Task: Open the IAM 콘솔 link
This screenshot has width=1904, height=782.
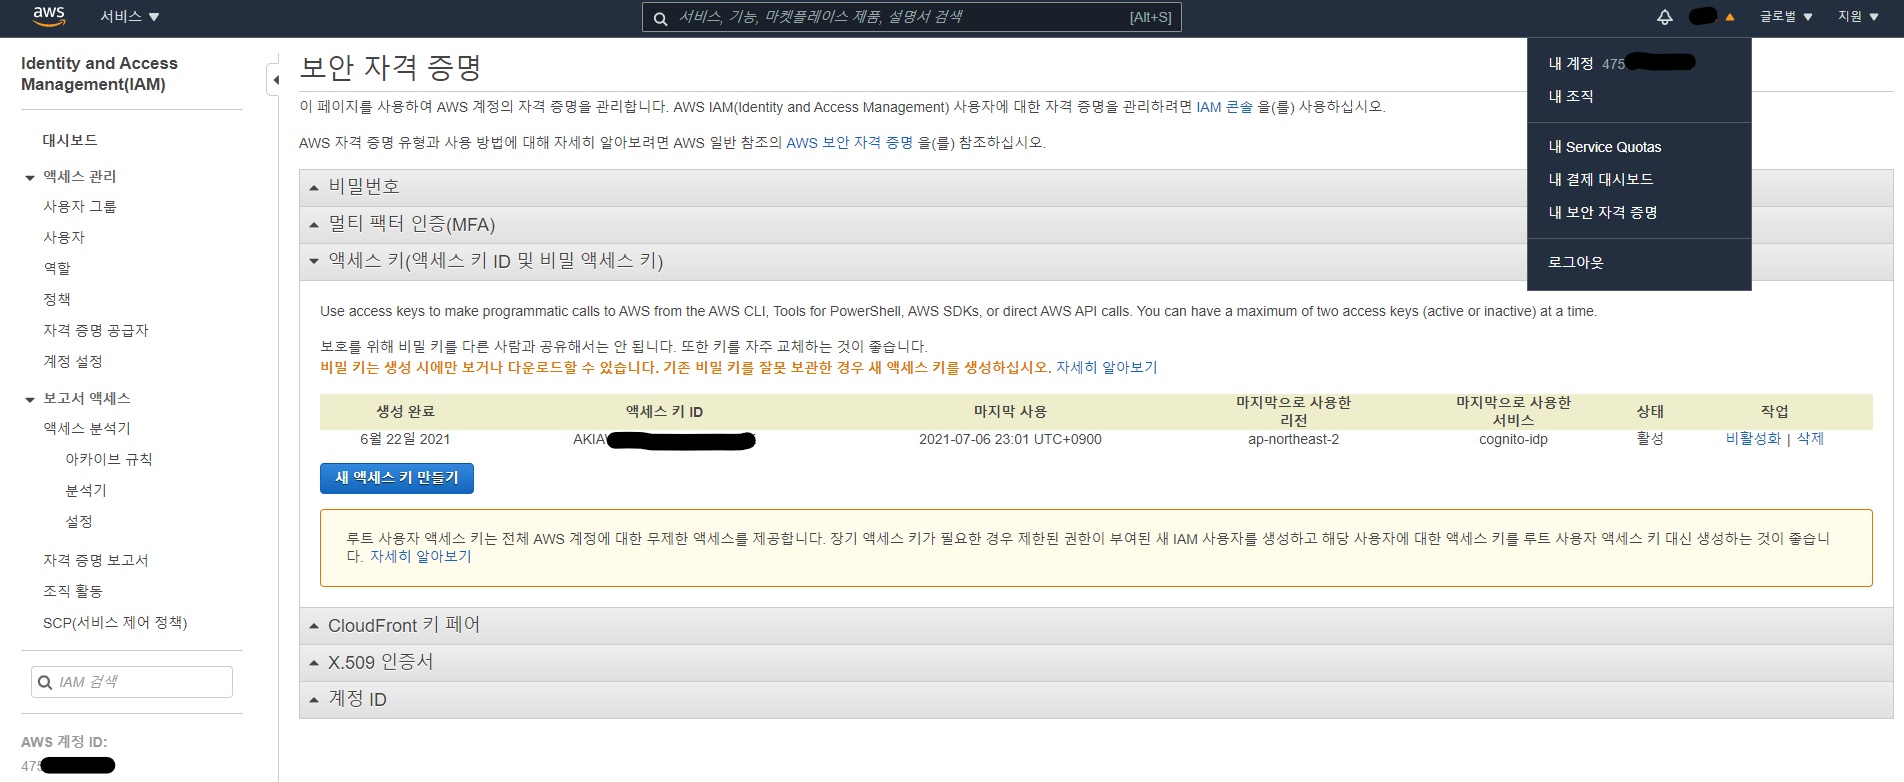Action: pyautogui.click(x=1224, y=107)
